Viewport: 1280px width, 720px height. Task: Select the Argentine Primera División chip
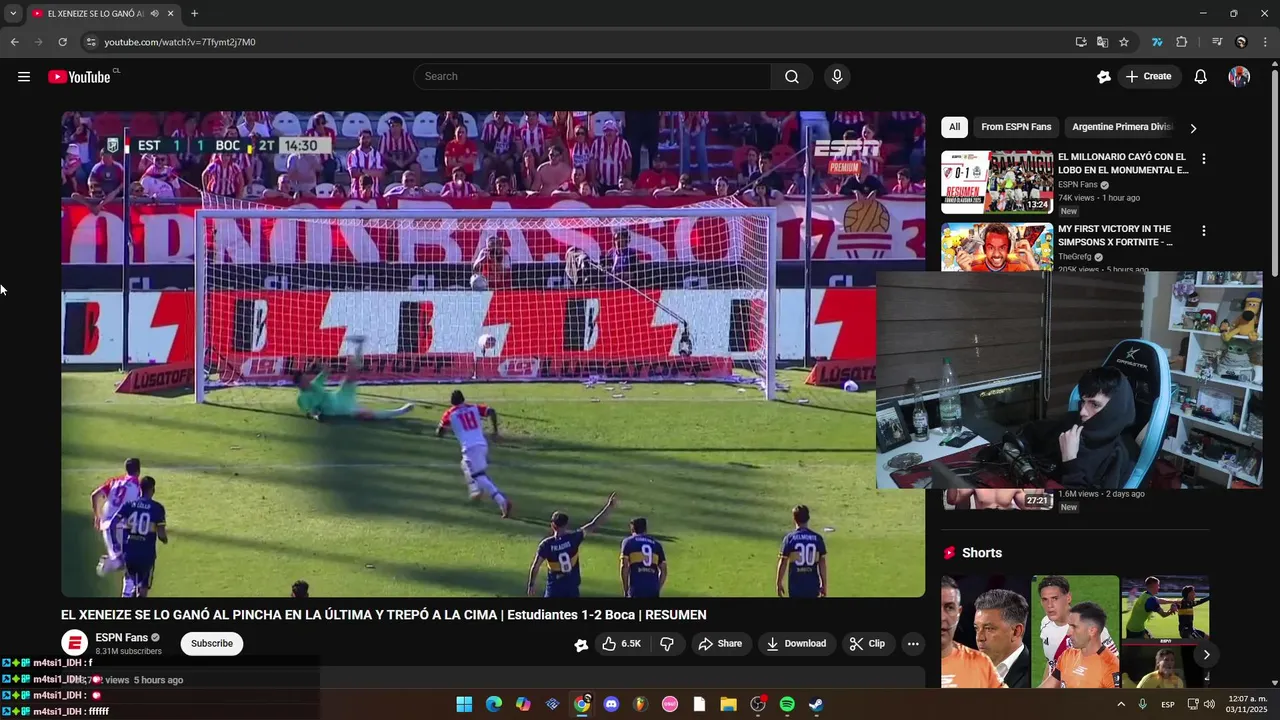[1121, 127]
